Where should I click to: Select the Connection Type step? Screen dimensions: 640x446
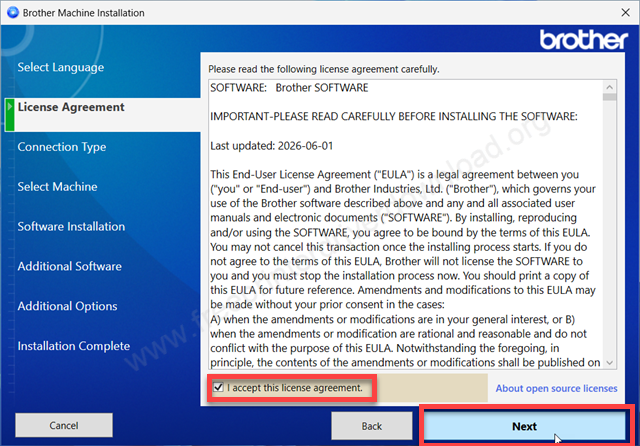coord(62,147)
